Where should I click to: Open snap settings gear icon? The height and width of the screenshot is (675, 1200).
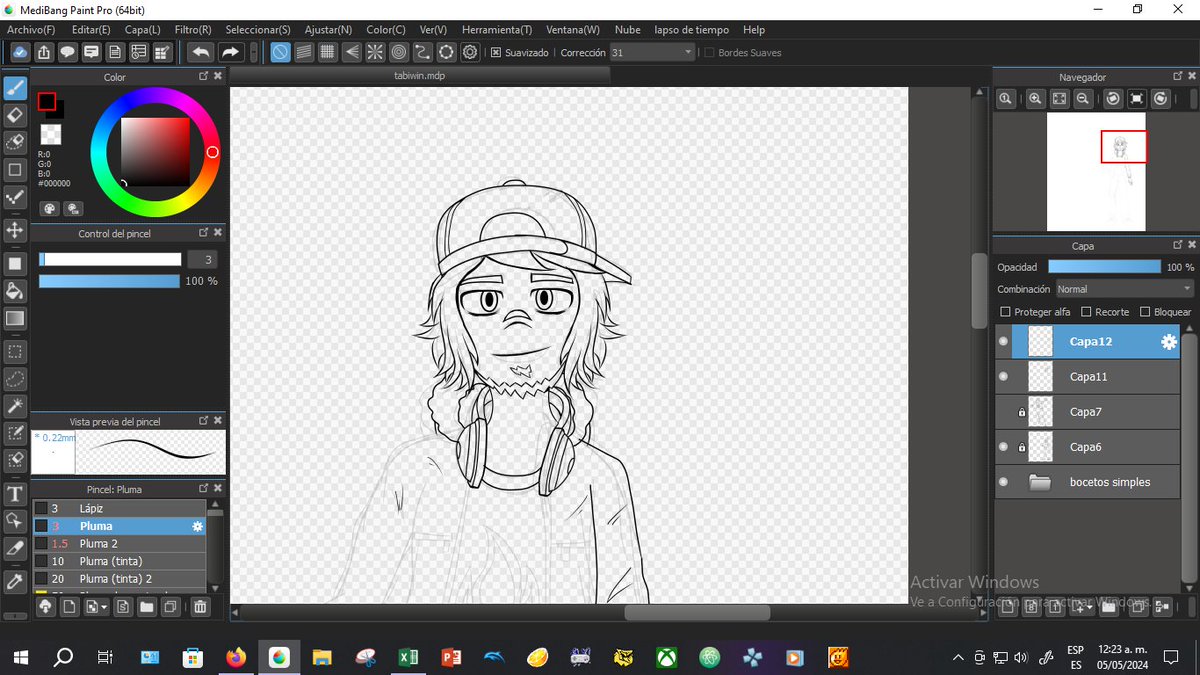click(x=470, y=52)
